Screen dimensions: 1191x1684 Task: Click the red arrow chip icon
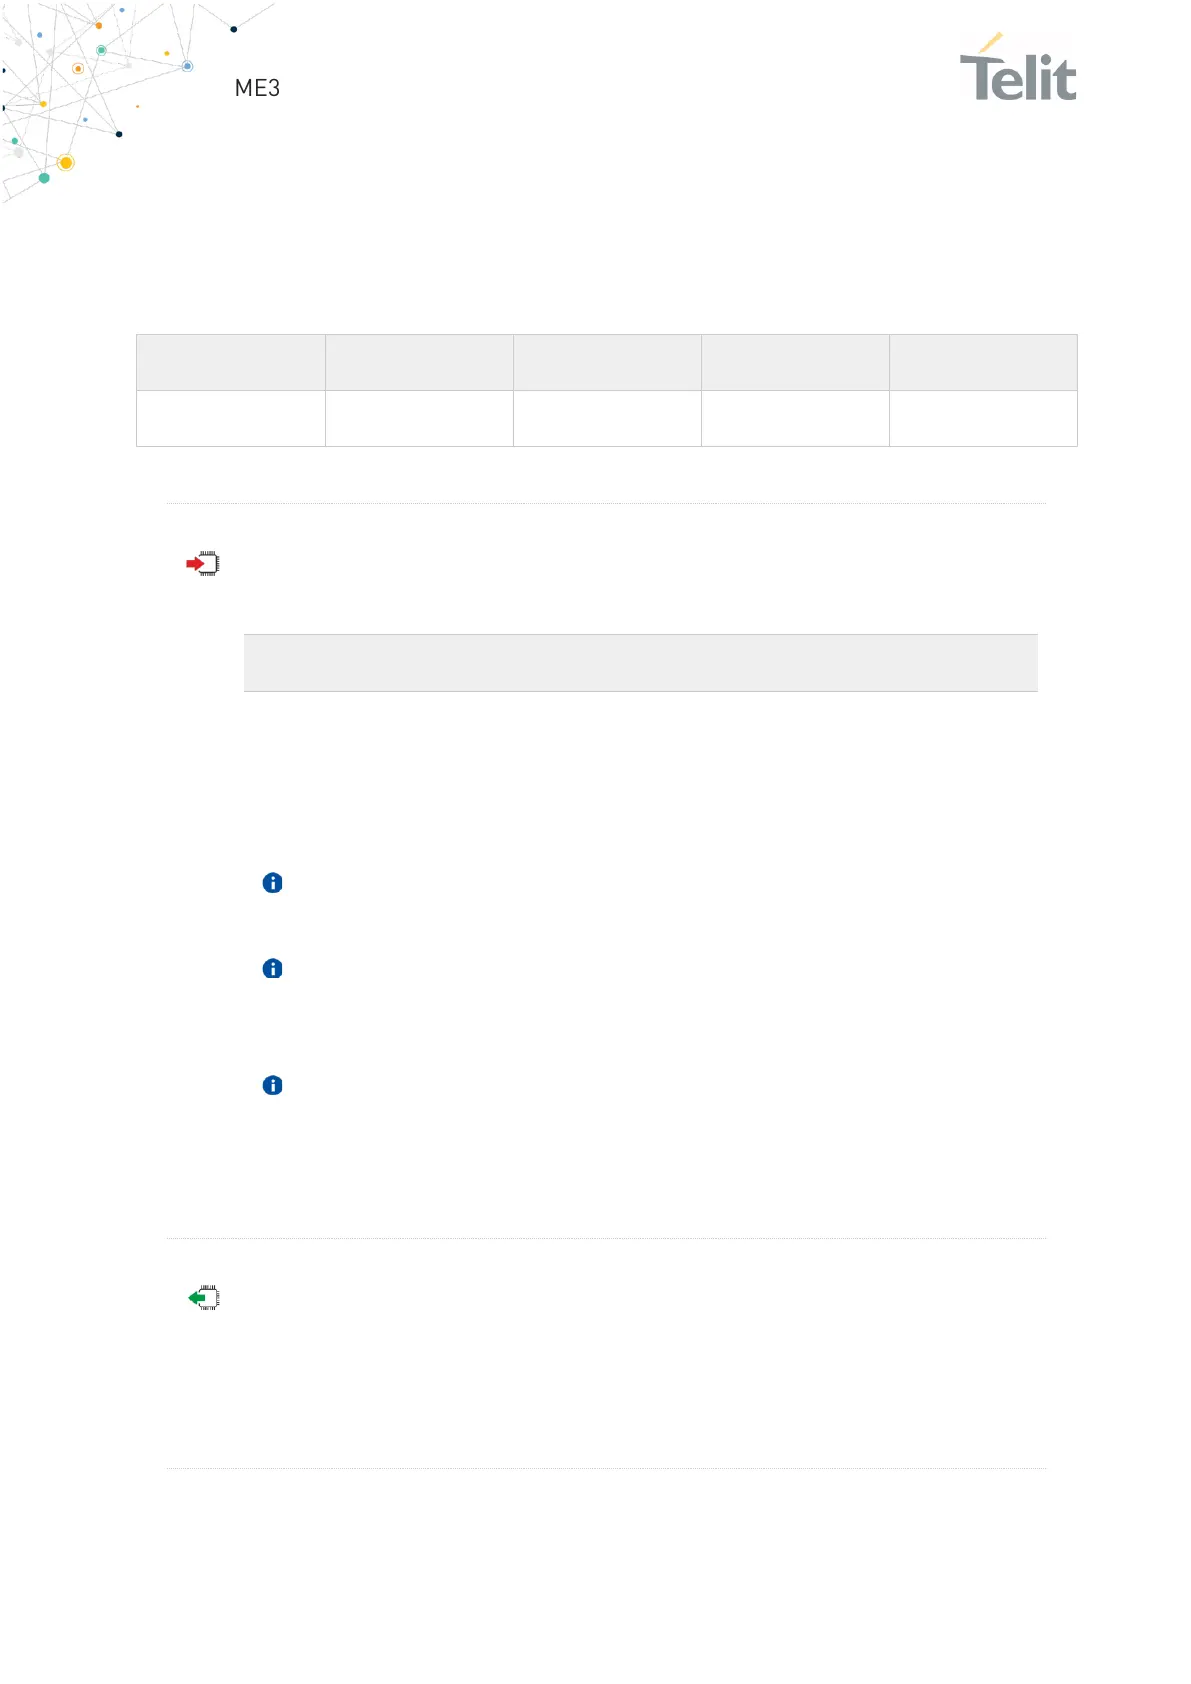(x=203, y=564)
